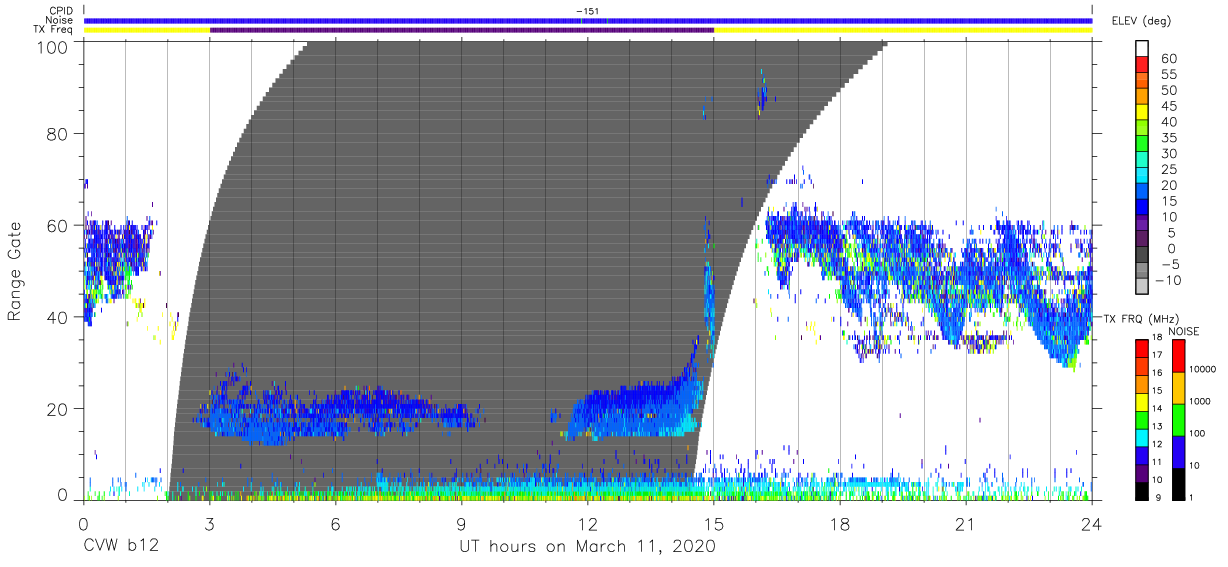
Task: Click the purple portion of the TX Freq strip
Action: click(461, 30)
